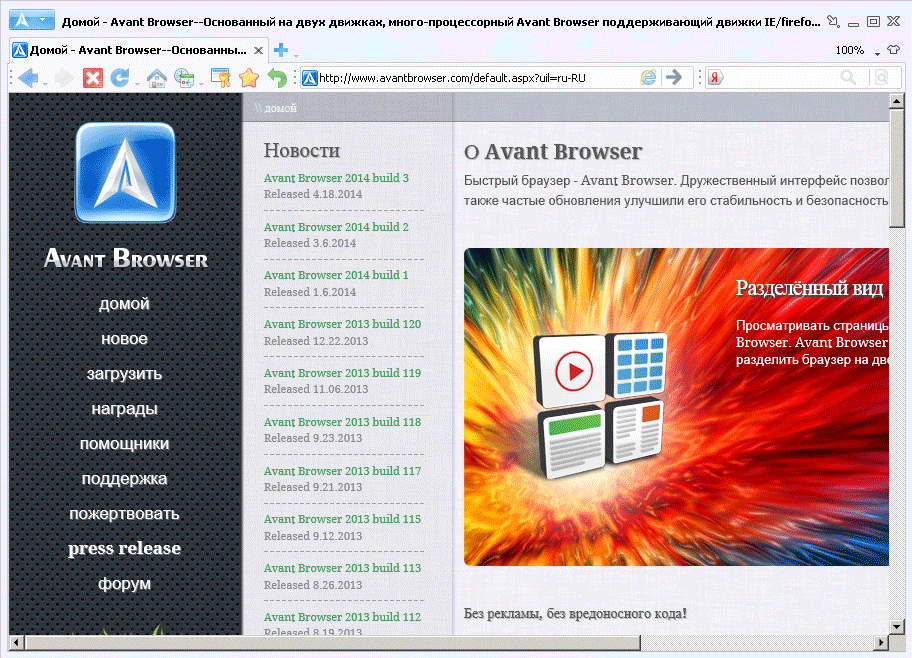The width and height of the screenshot is (912, 658).
Task: Click the Avant logo in the address bar
Action: [x=310, y=77]
